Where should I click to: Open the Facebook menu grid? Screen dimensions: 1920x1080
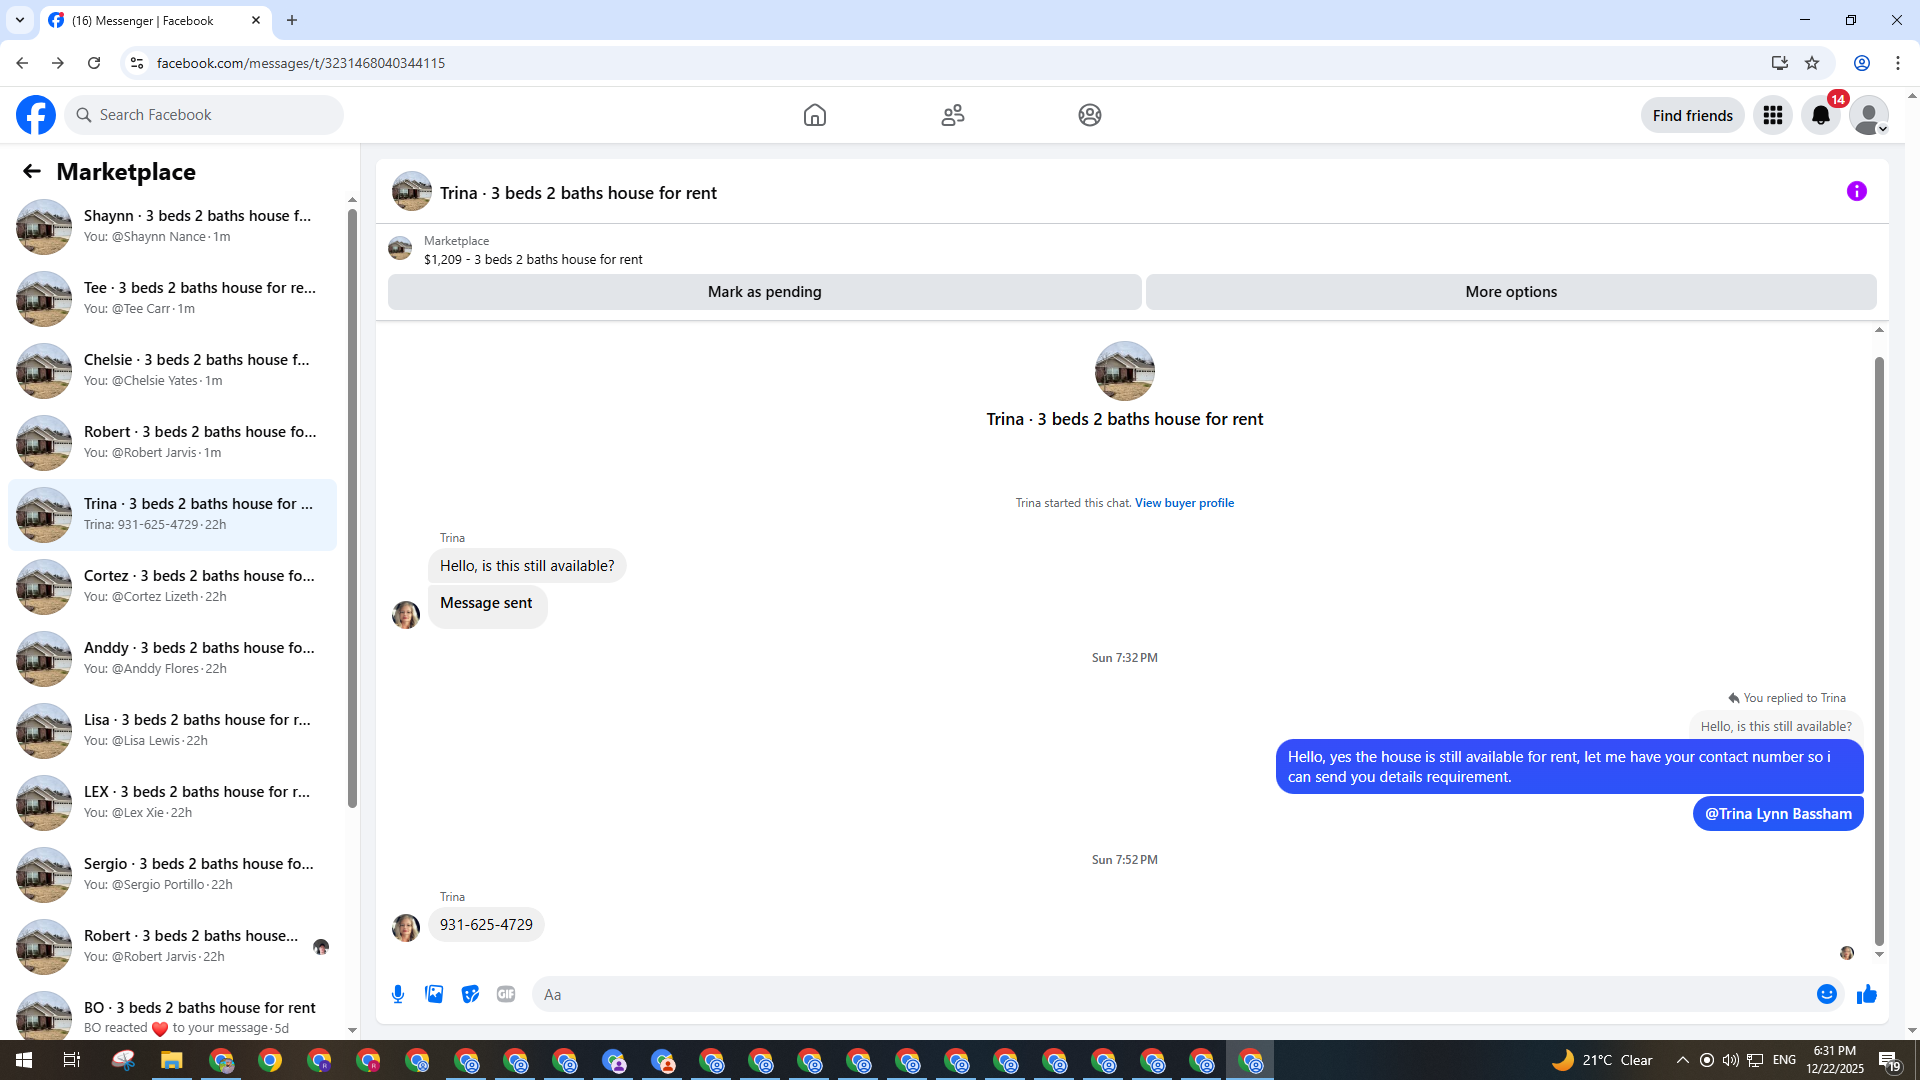coord(1772,115)
